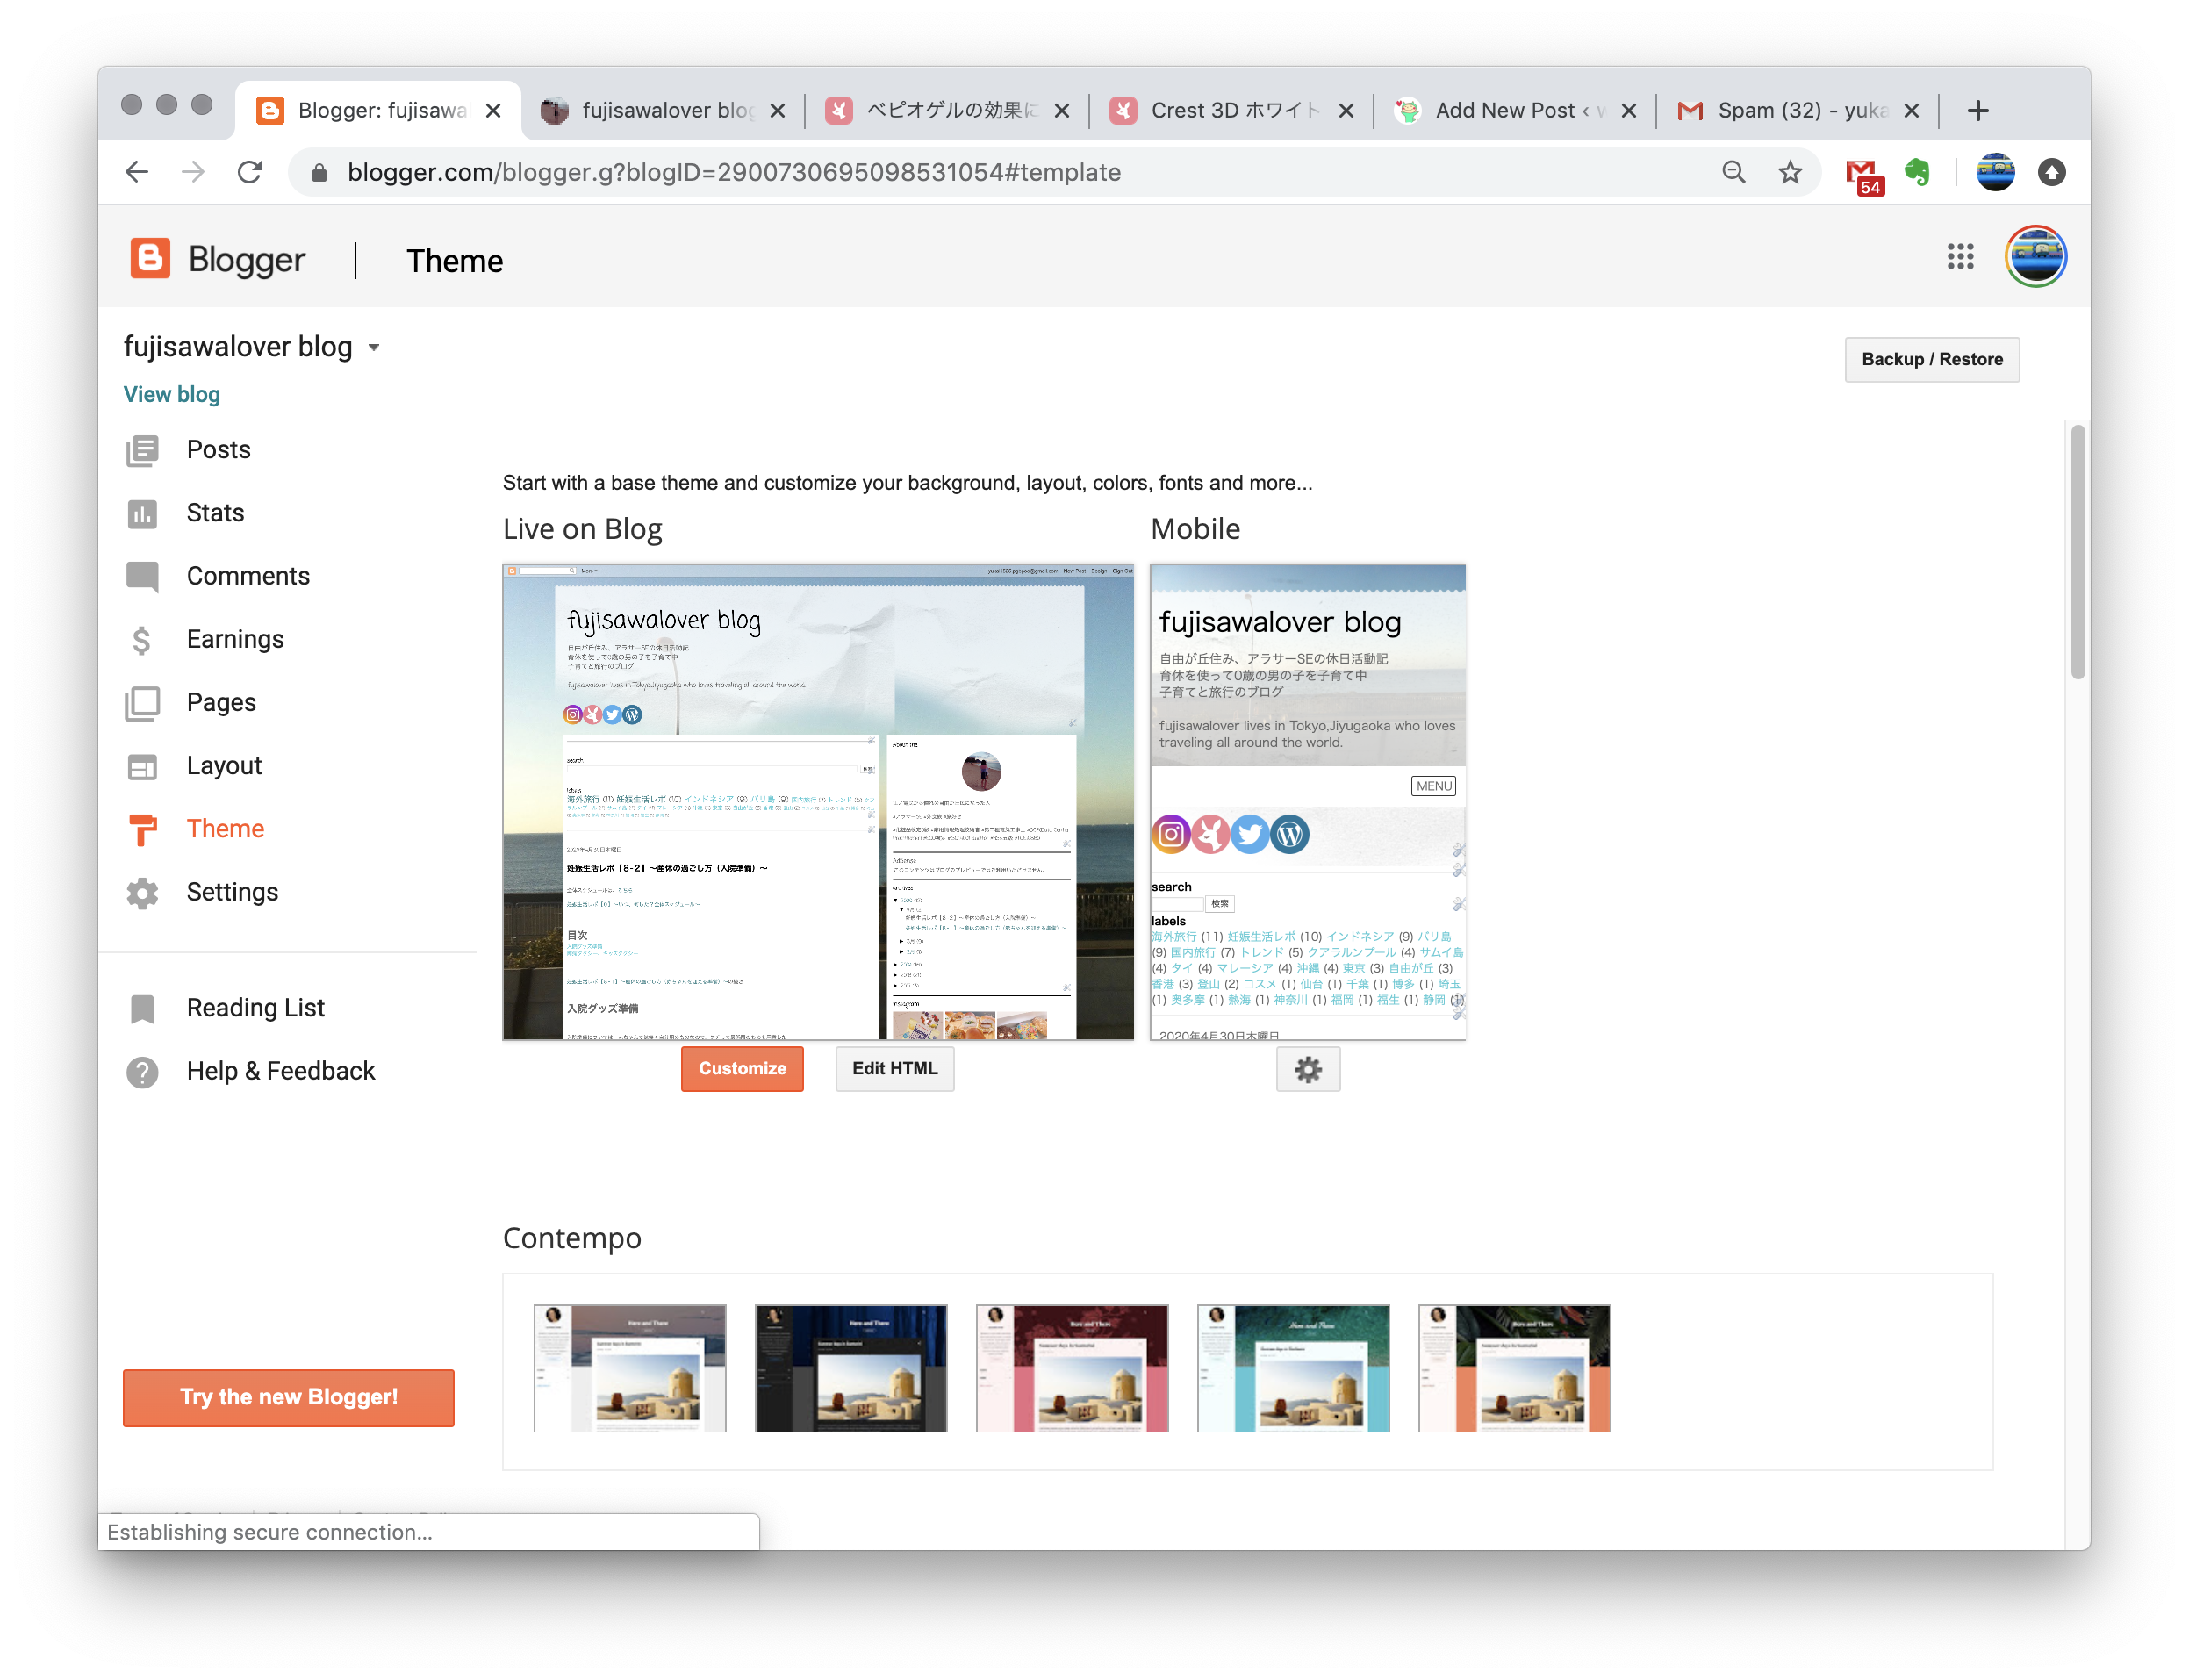The height and width of the screenshot is (1680, 2189).
Task: Open Pages in the sidebar
Action: point(221,702)
